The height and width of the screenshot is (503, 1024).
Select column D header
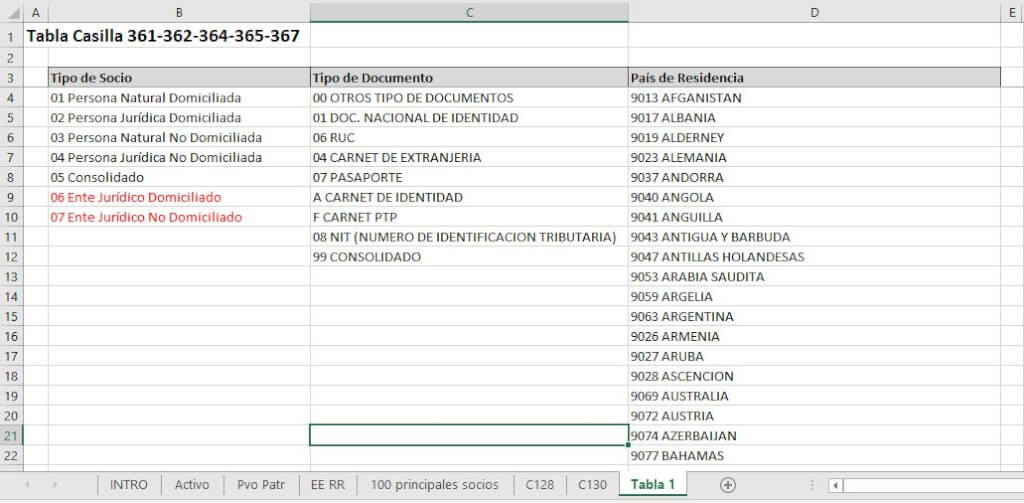click(814, 13)
